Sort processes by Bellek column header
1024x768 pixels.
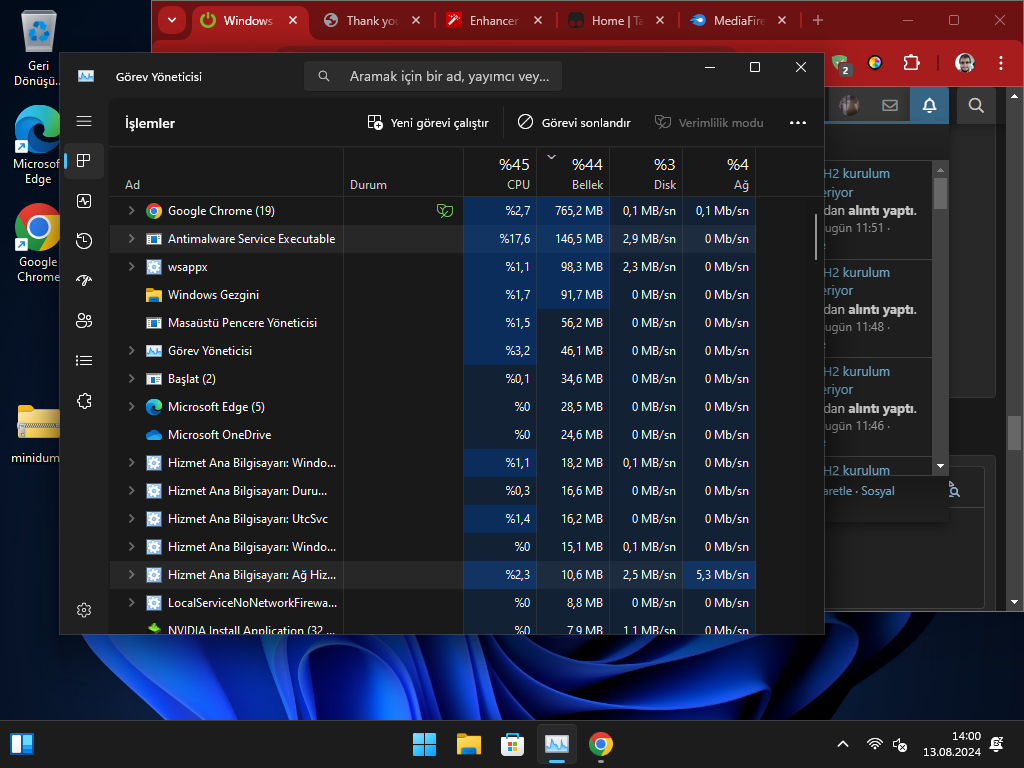(573, 172)
